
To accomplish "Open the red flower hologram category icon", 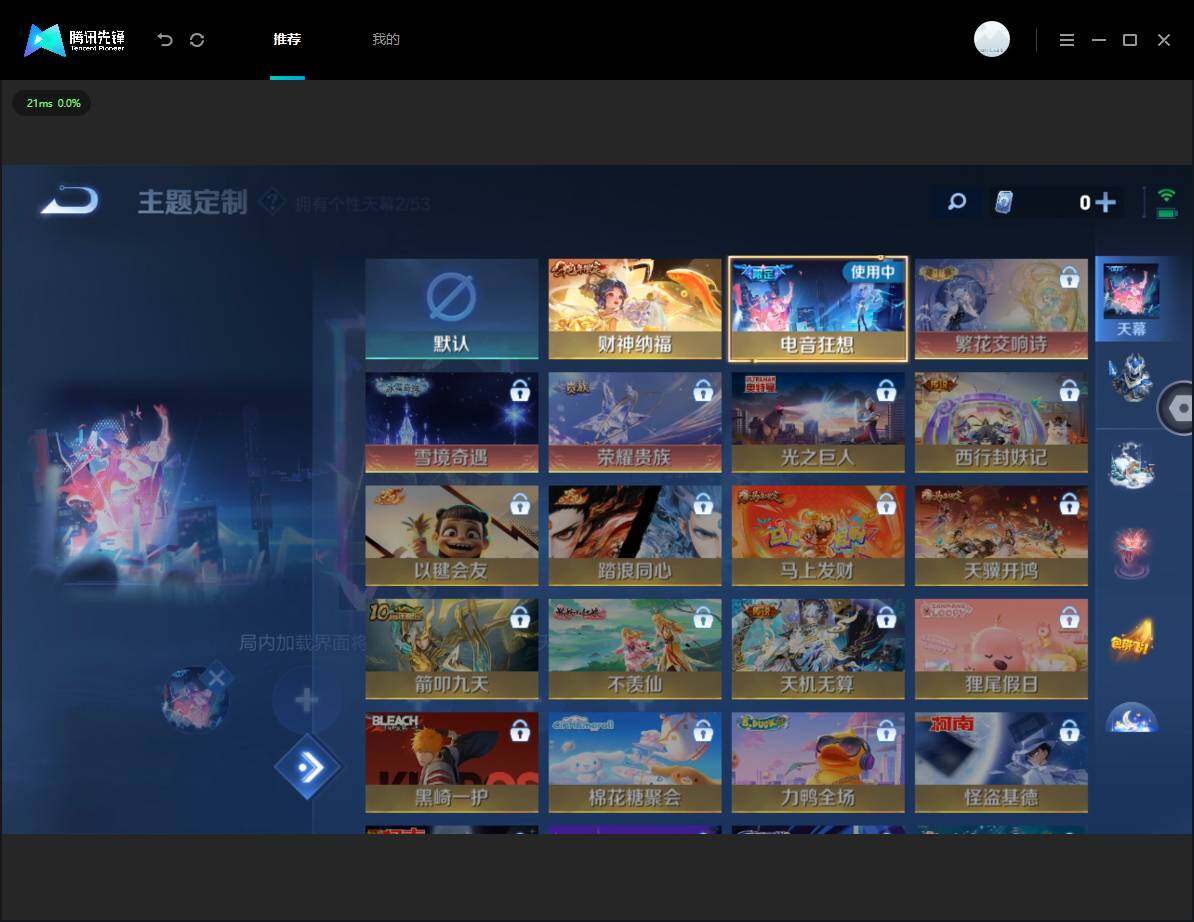I will tap(1131, 553).
